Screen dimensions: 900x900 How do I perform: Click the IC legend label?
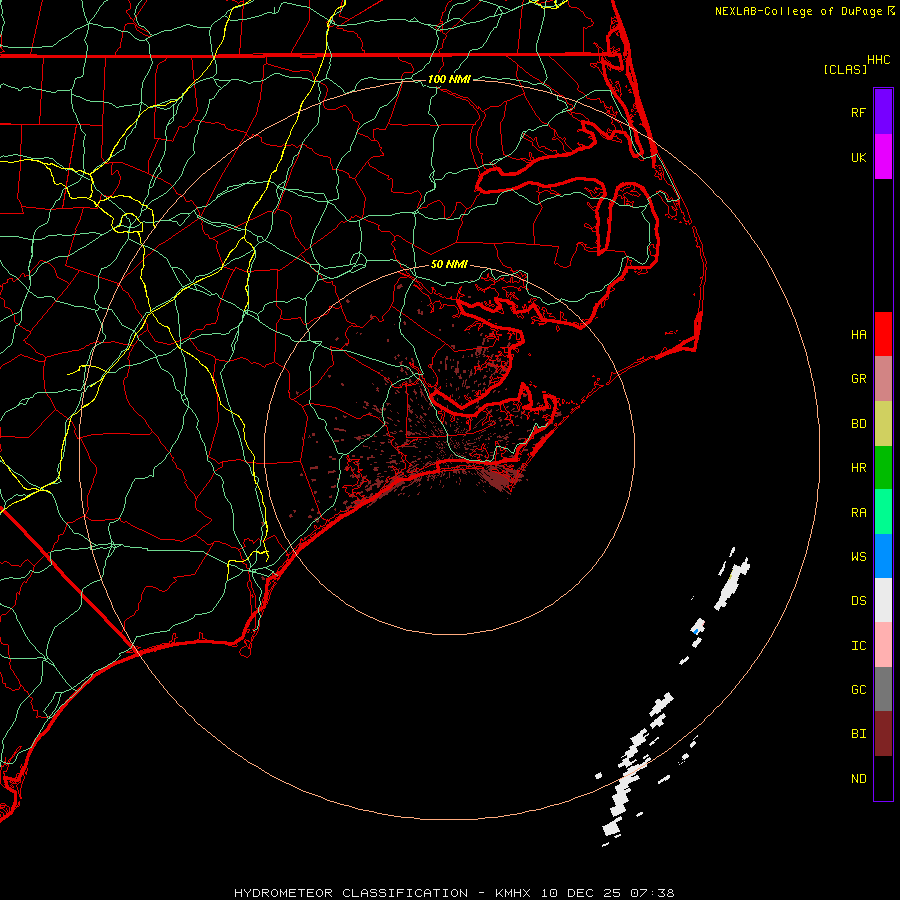pos(858,646)
